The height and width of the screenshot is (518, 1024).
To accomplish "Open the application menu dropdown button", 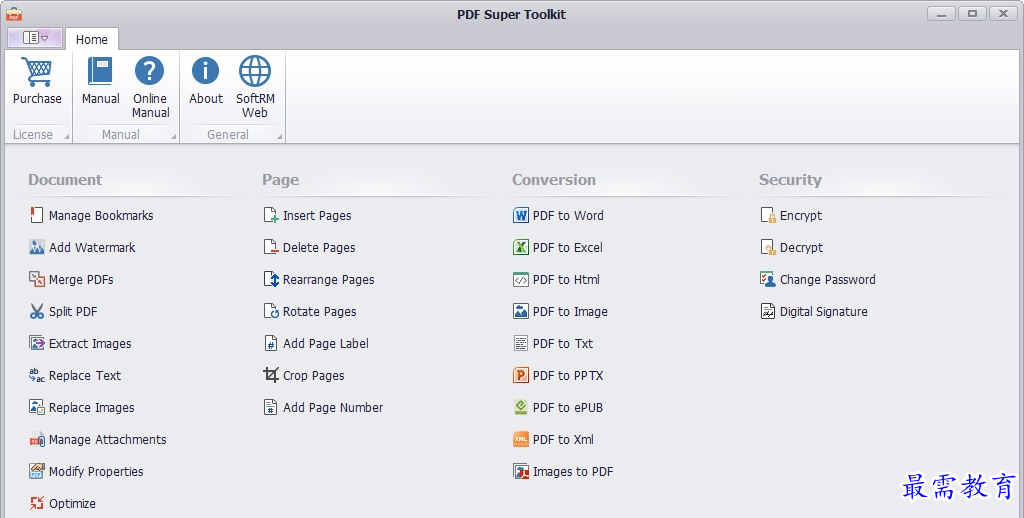I will pos(35,38).
